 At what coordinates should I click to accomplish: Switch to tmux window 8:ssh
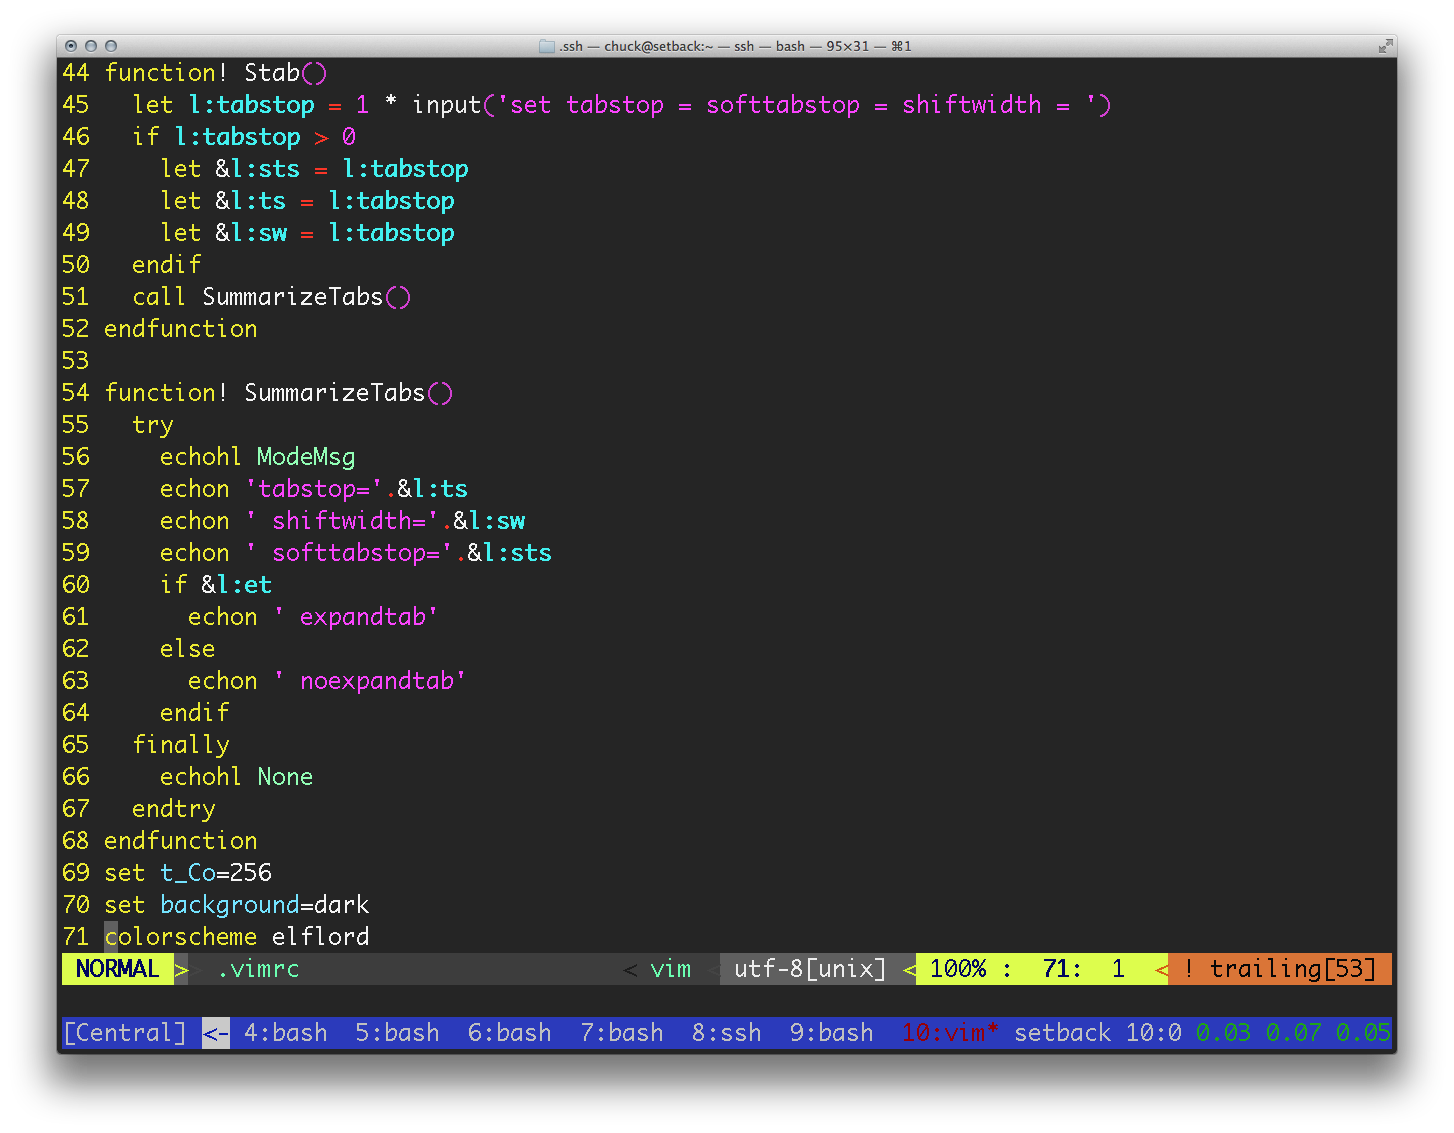(x=726, y=1033)
